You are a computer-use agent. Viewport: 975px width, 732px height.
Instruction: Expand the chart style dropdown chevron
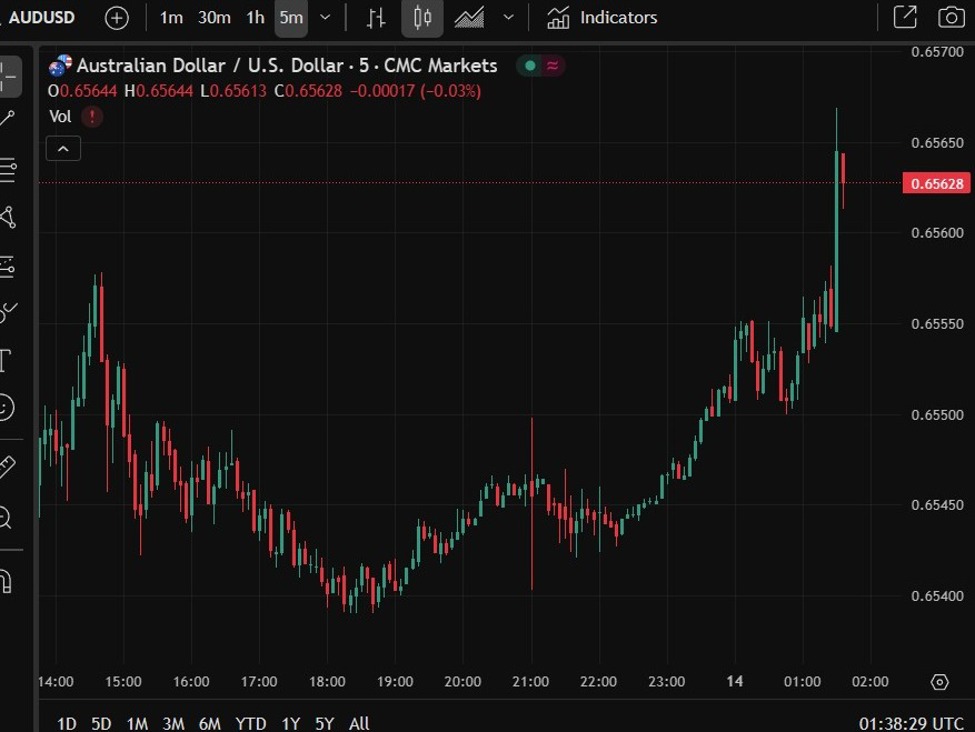(x=508, y=18)
